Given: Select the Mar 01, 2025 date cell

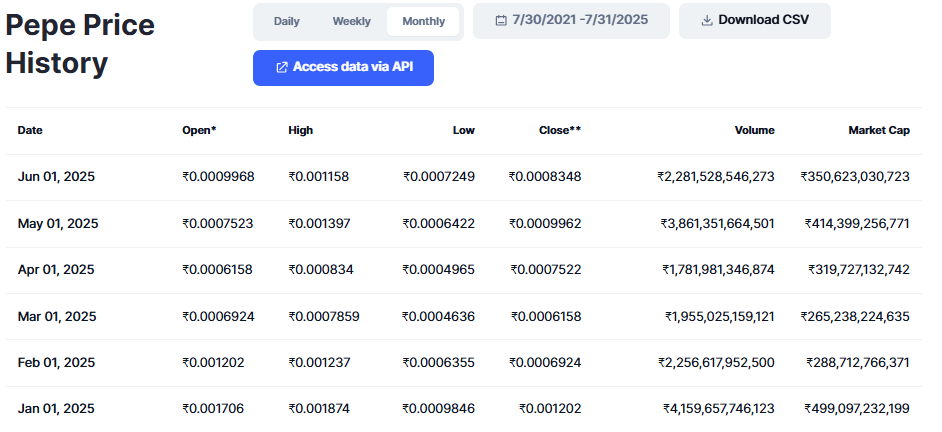Looking at the screenshot, I should click(56, 316).
